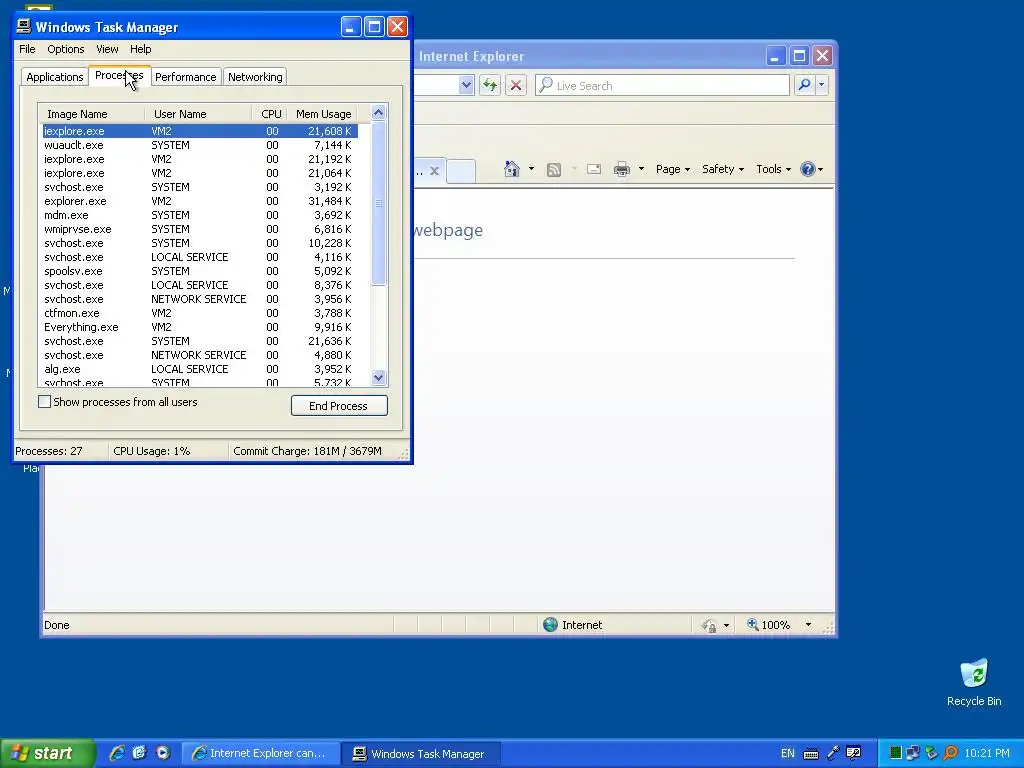Screen dimensions: 1024x768
Task: Click the green CPU usage tray icon
Action: pyautogui.click(x=895, y=753)
